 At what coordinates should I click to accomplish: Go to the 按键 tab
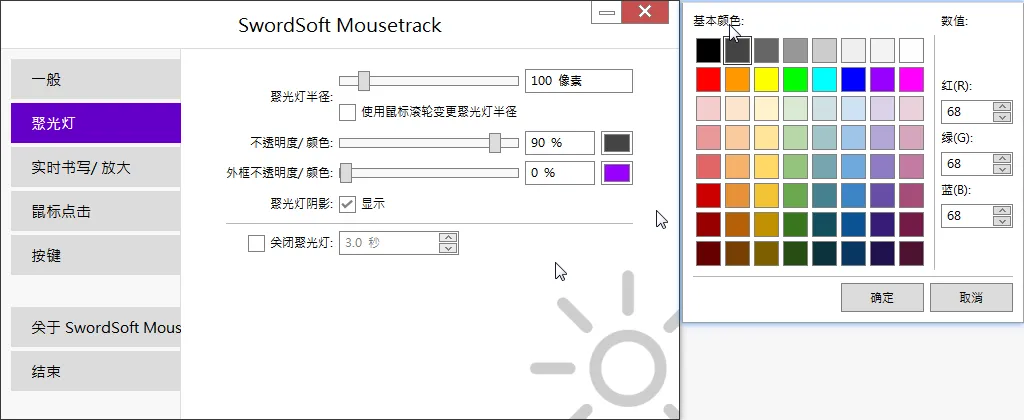95,255
